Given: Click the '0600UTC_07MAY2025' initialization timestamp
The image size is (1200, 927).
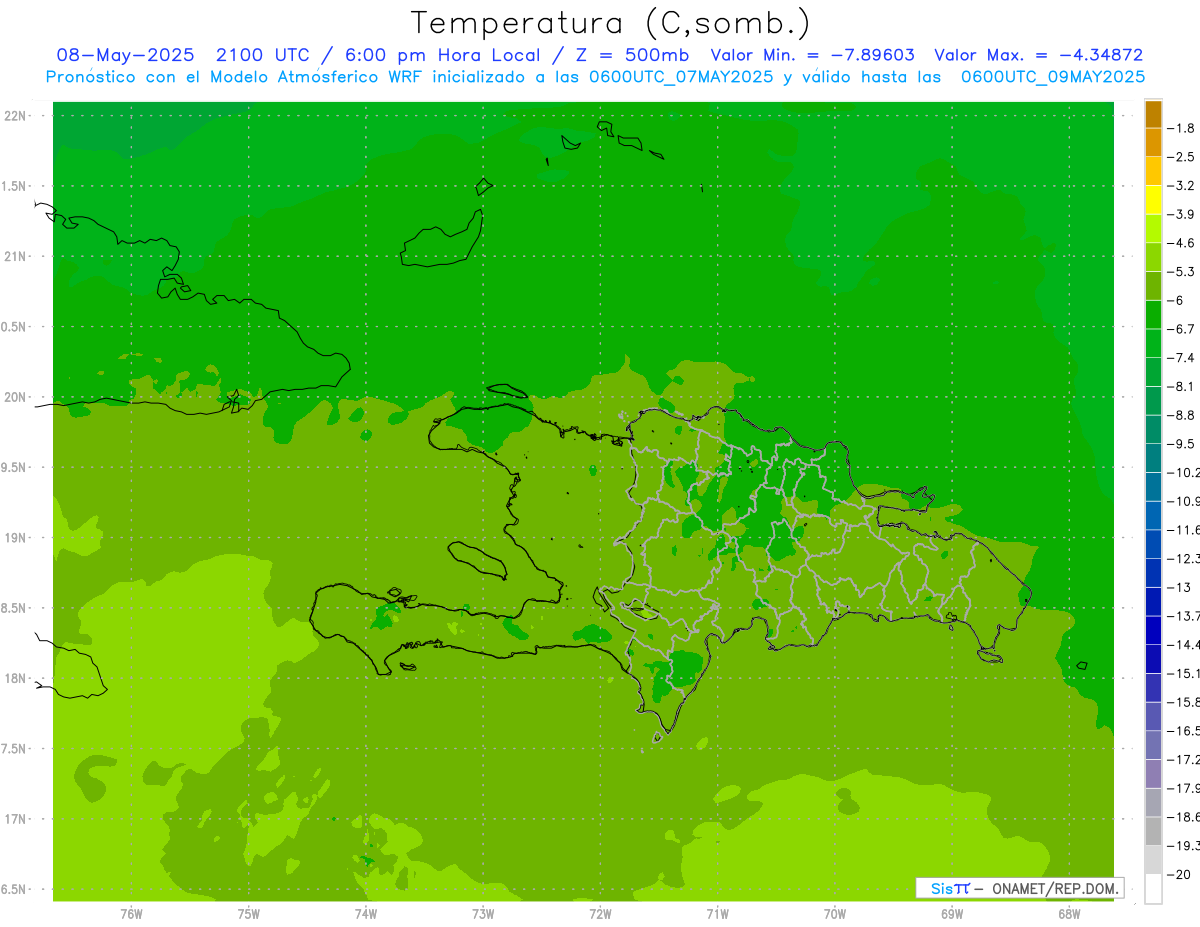Looking at the screenshot, I should point(681,77).
